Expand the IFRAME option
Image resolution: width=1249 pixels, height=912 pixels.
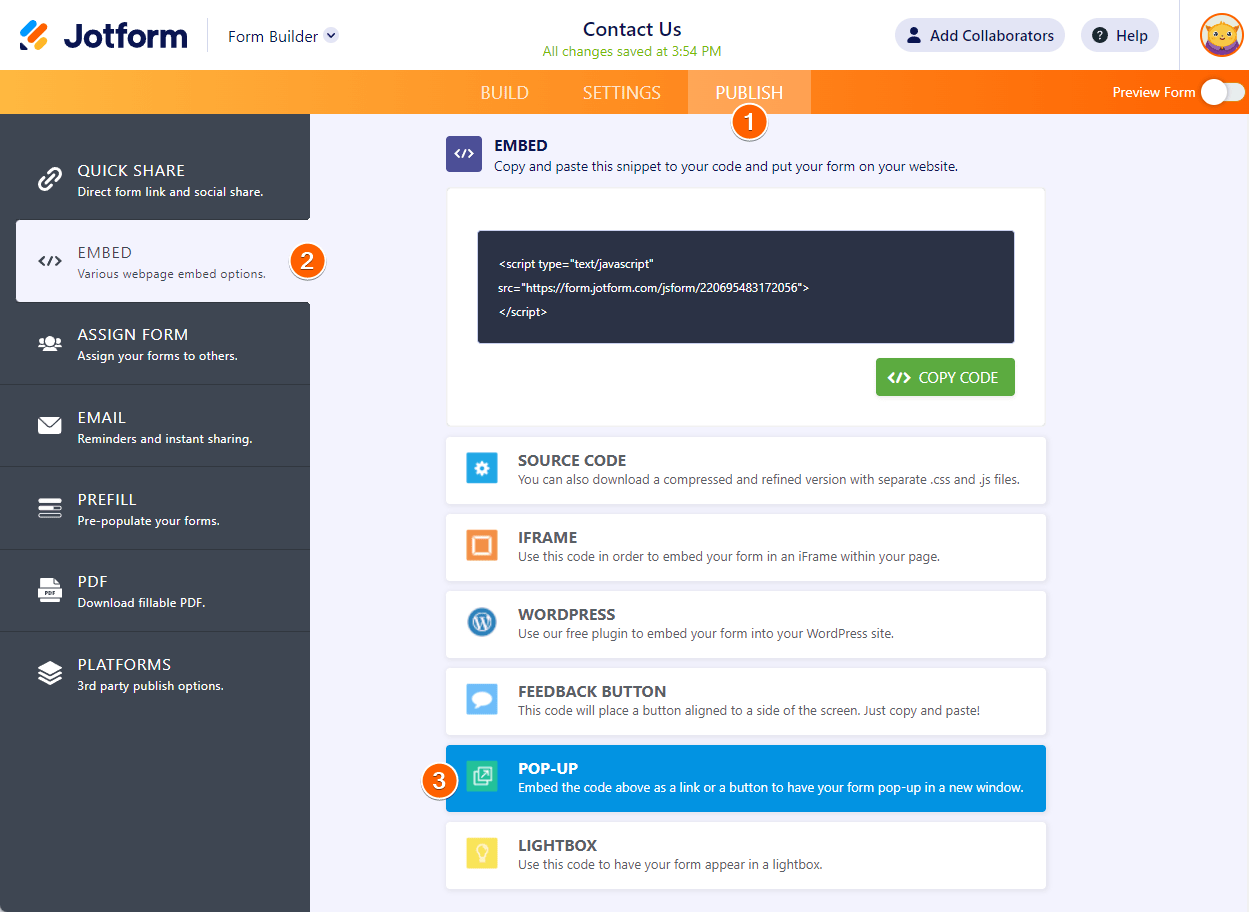746,547
